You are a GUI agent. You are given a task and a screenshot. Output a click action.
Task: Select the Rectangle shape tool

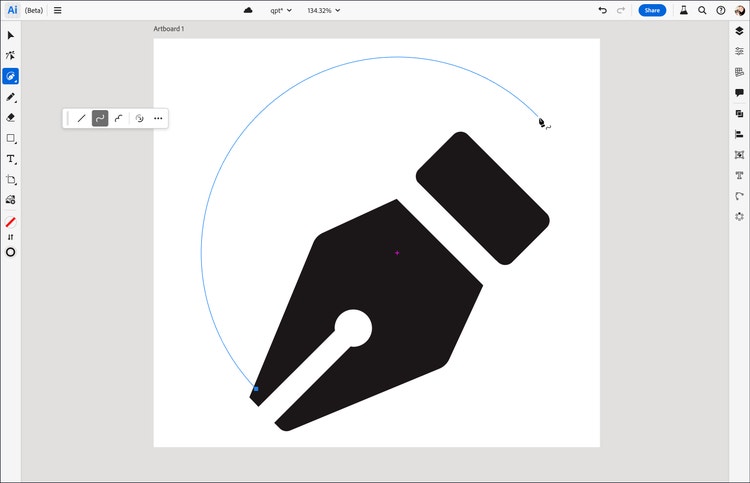pos(11,138)
